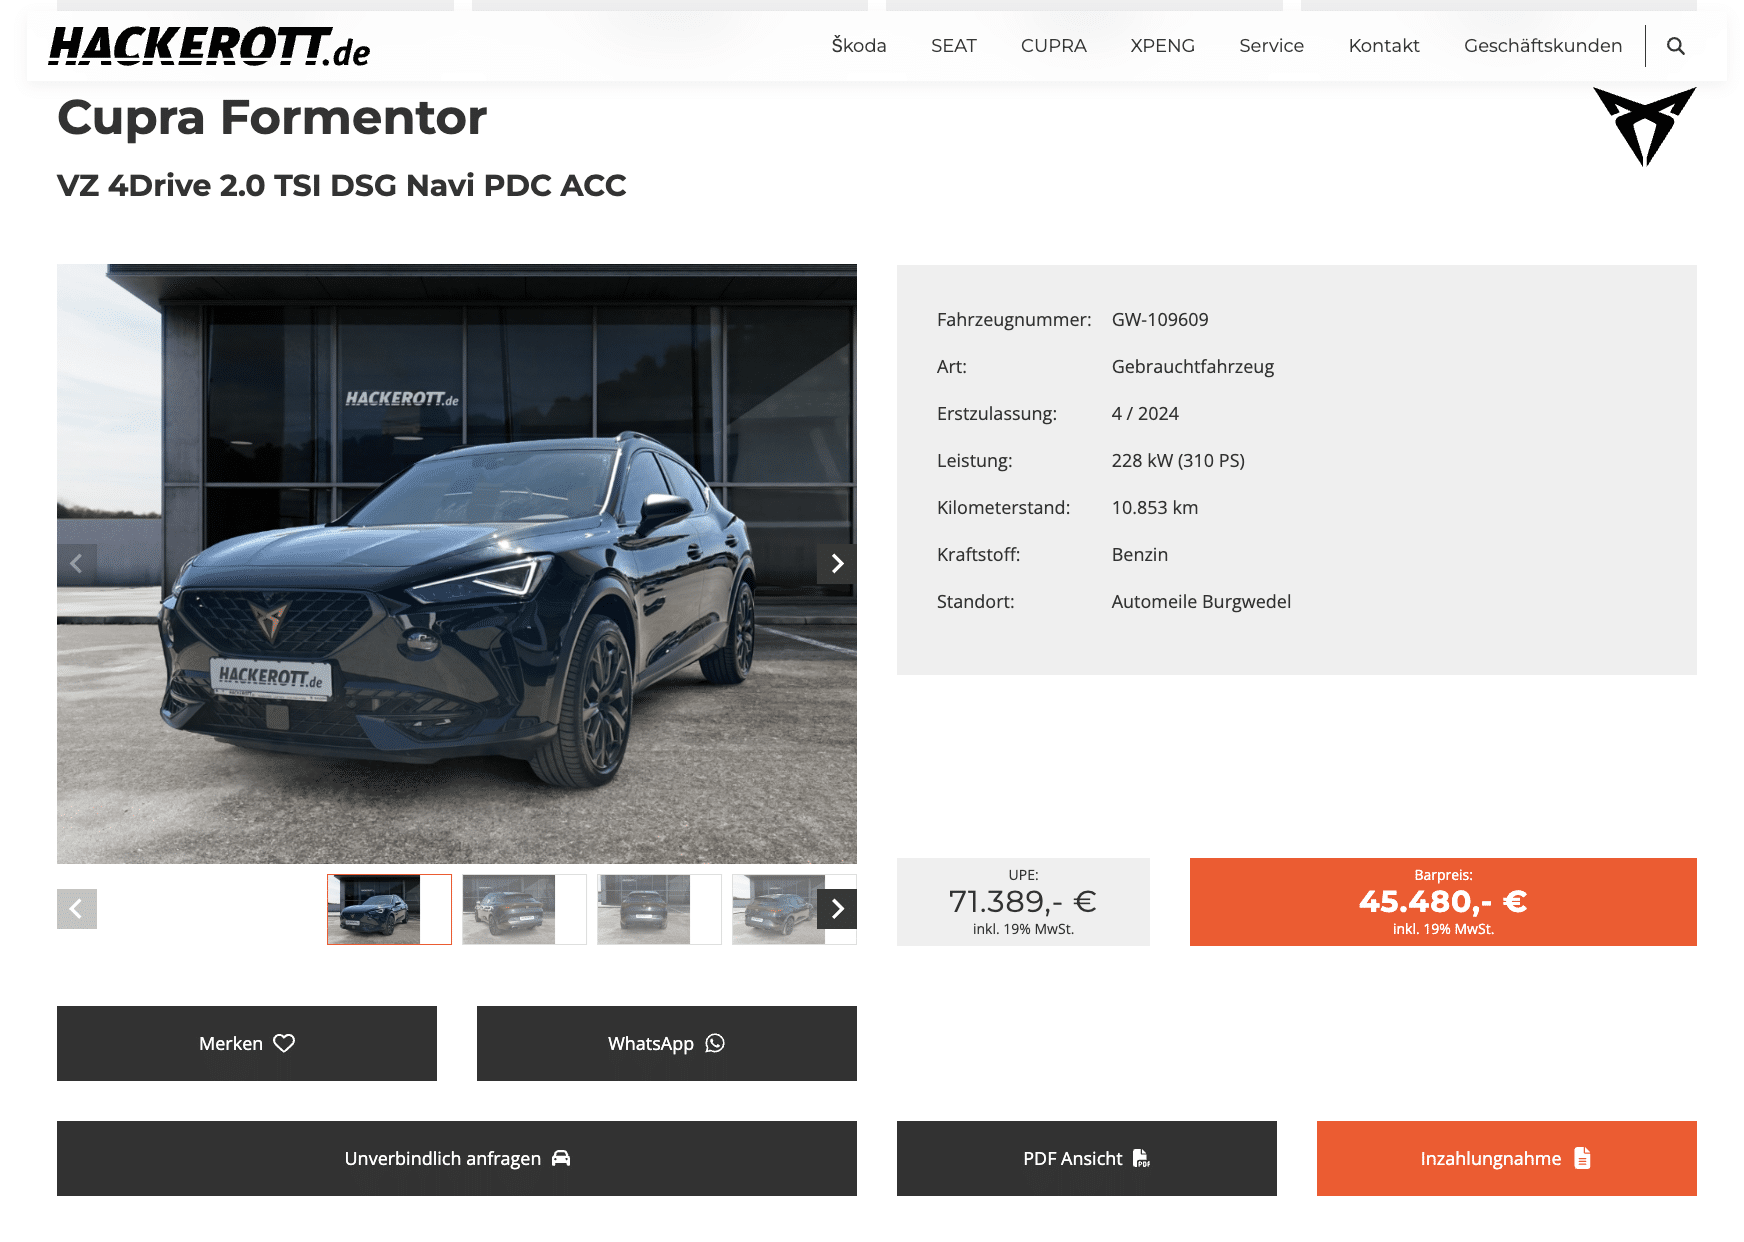This screenshot has height=1242, width=1744.
Task: Open the search magnifier icon
Action: point(1676,46)
